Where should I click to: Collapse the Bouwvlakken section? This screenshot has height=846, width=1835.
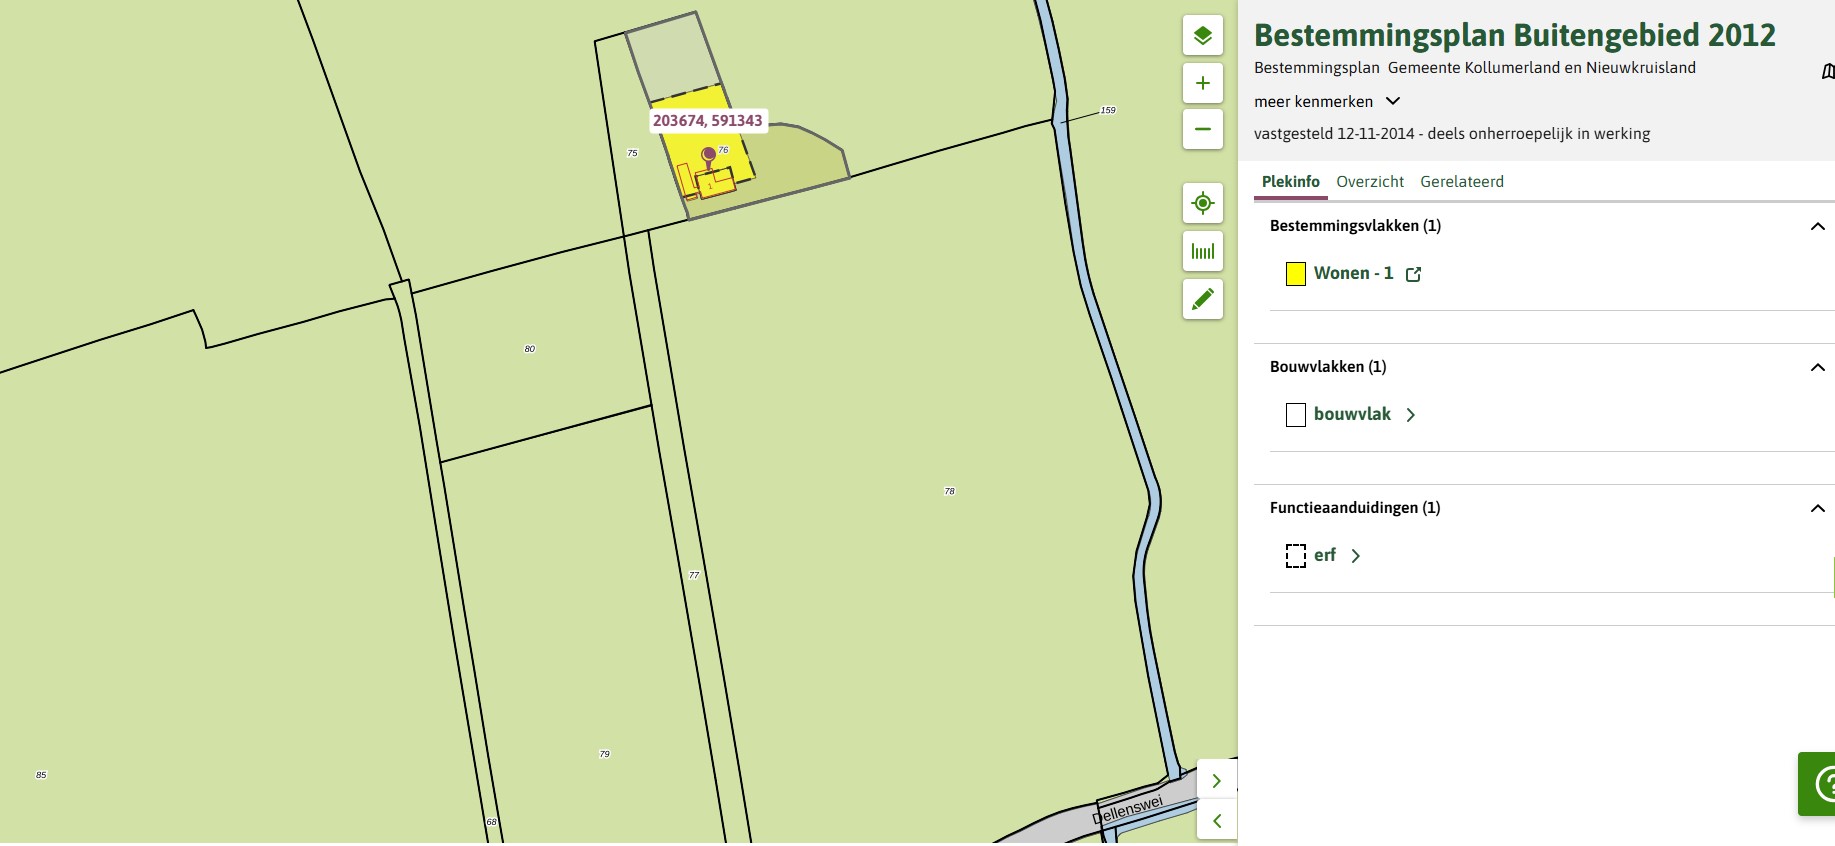point(1817,367)
